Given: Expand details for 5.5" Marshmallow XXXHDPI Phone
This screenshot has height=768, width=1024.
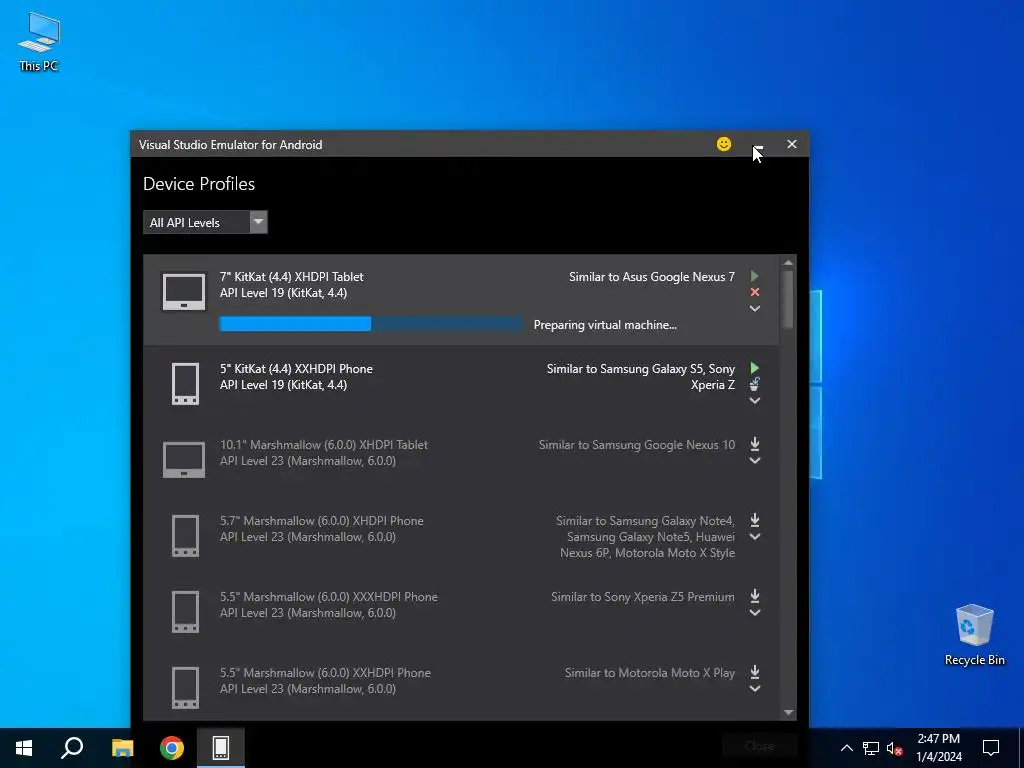Looking at the screenshot, I should click(754, 613).
